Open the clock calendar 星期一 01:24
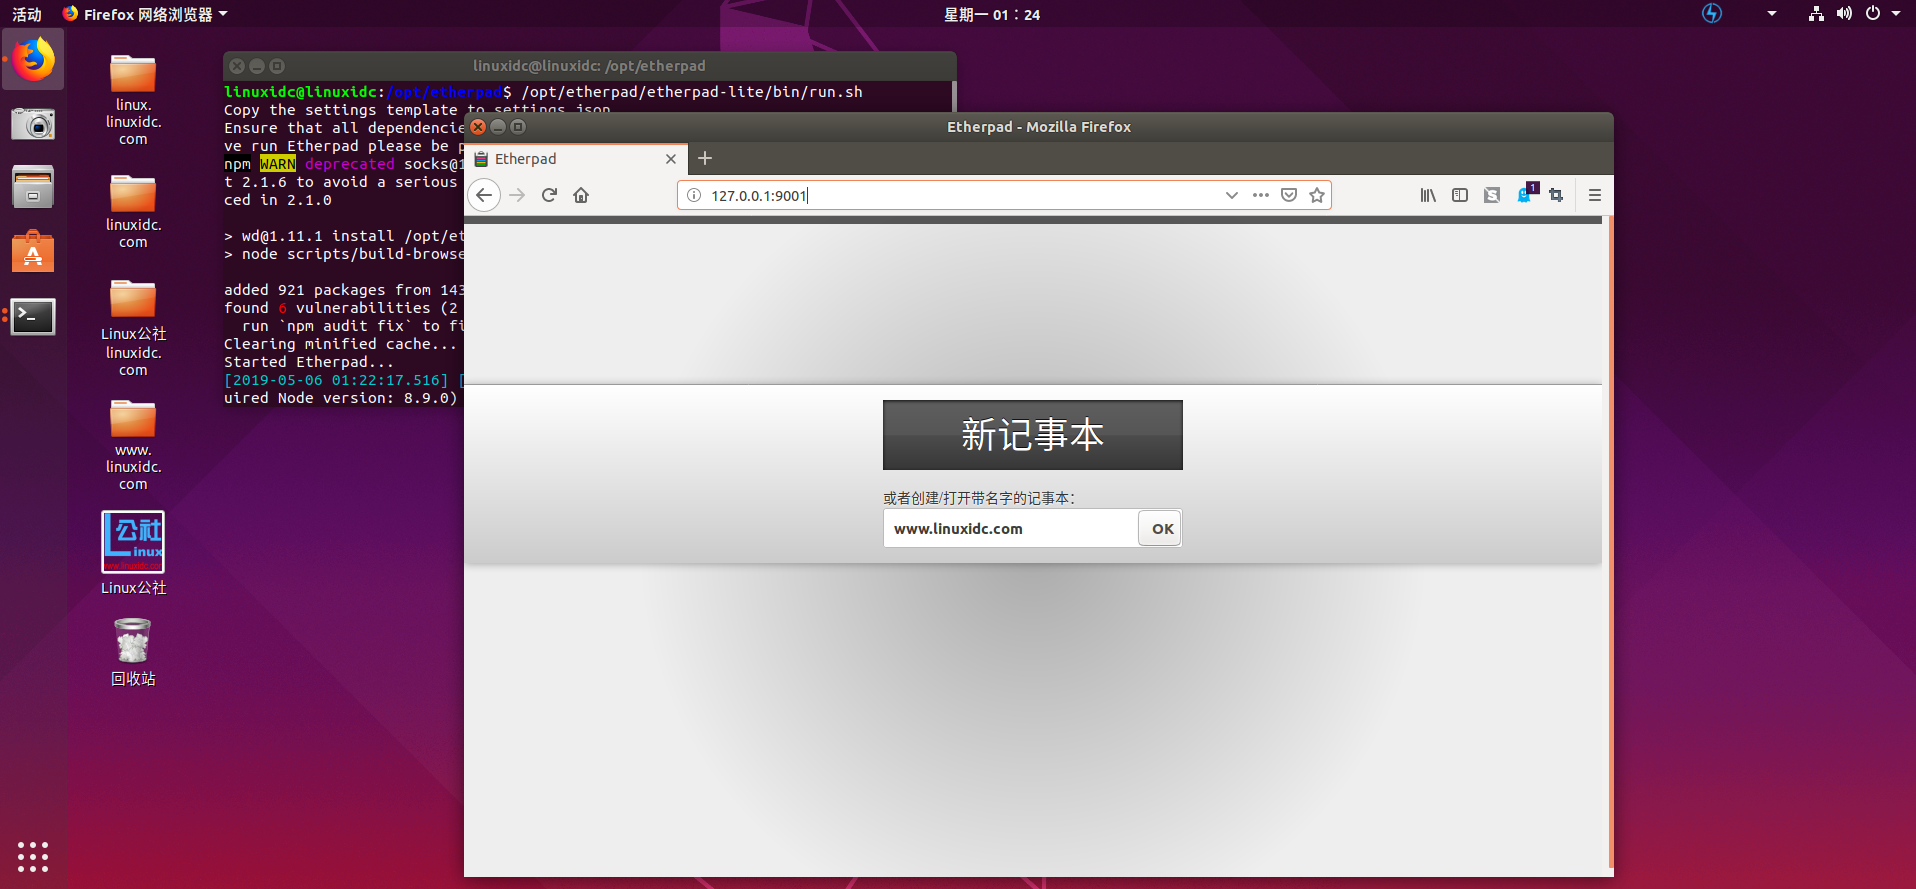This screenshot has height=889, width=1916. click(x=992, y=14)
